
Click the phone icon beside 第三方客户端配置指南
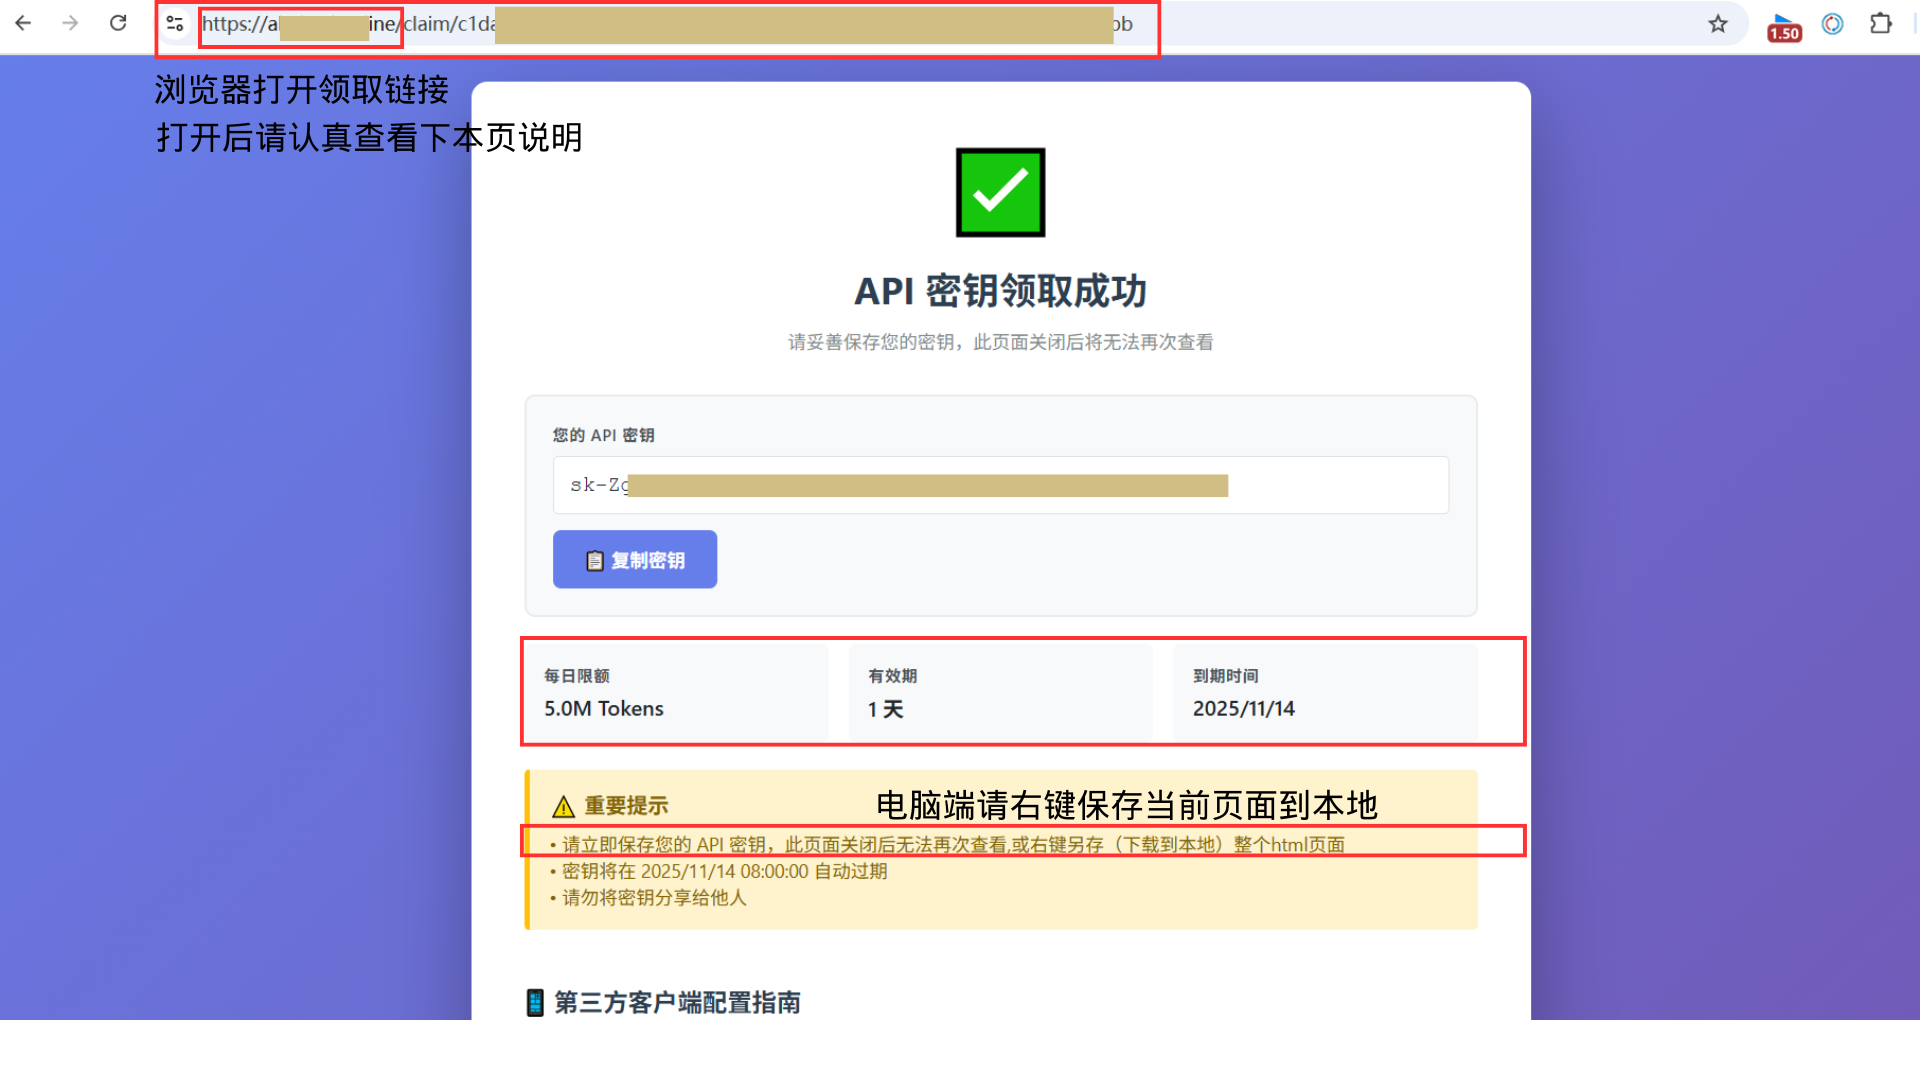(537, 1002)
